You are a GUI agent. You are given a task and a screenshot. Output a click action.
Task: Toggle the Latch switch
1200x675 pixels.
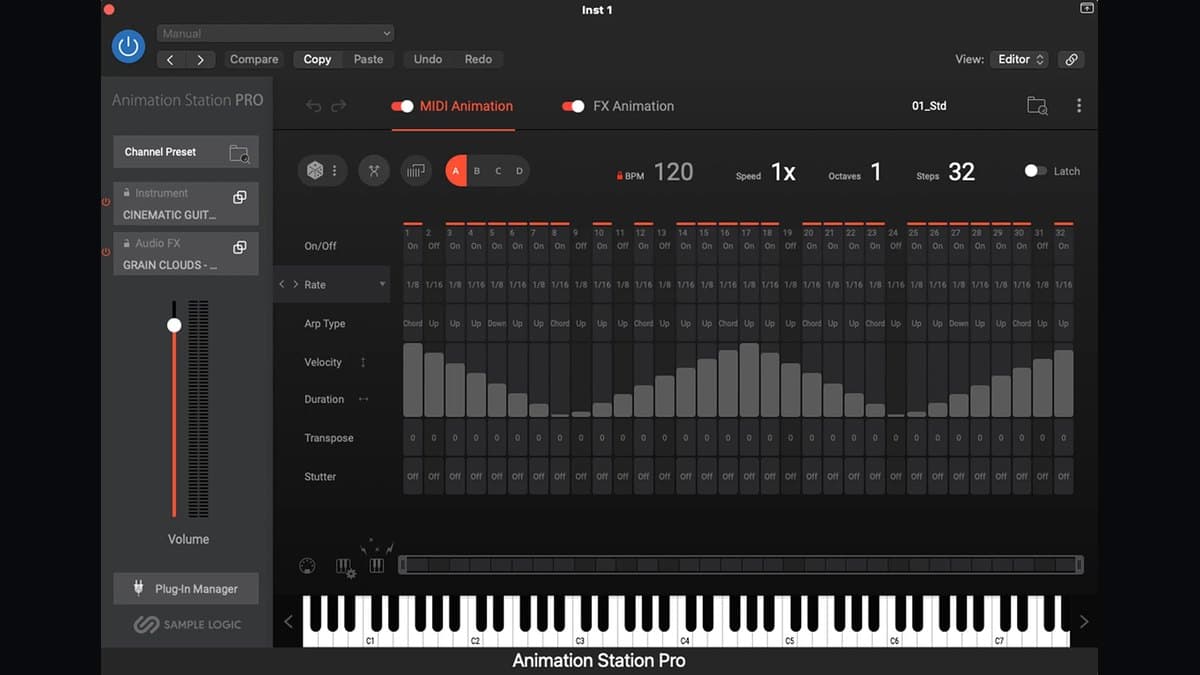click(1036, 171)
